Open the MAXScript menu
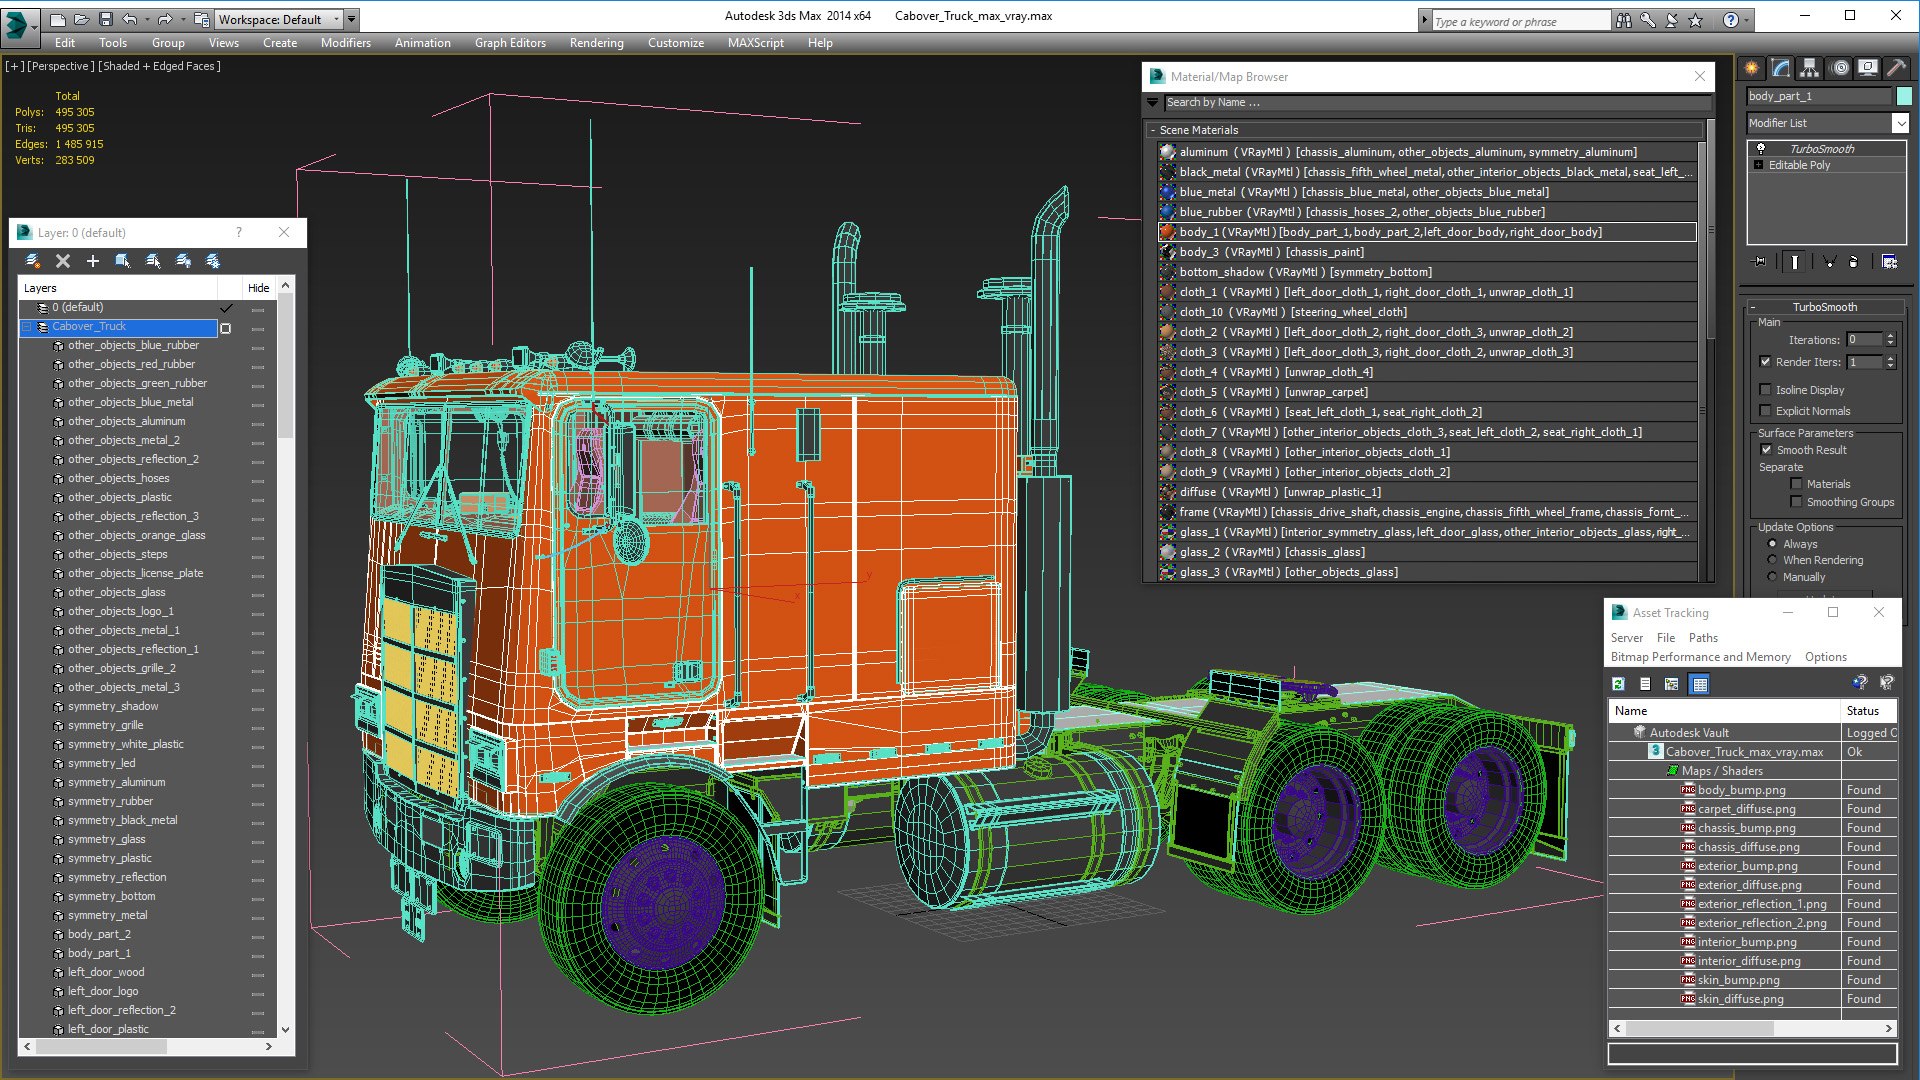This screenshot has height=1080, width=1920. point(755,43)
